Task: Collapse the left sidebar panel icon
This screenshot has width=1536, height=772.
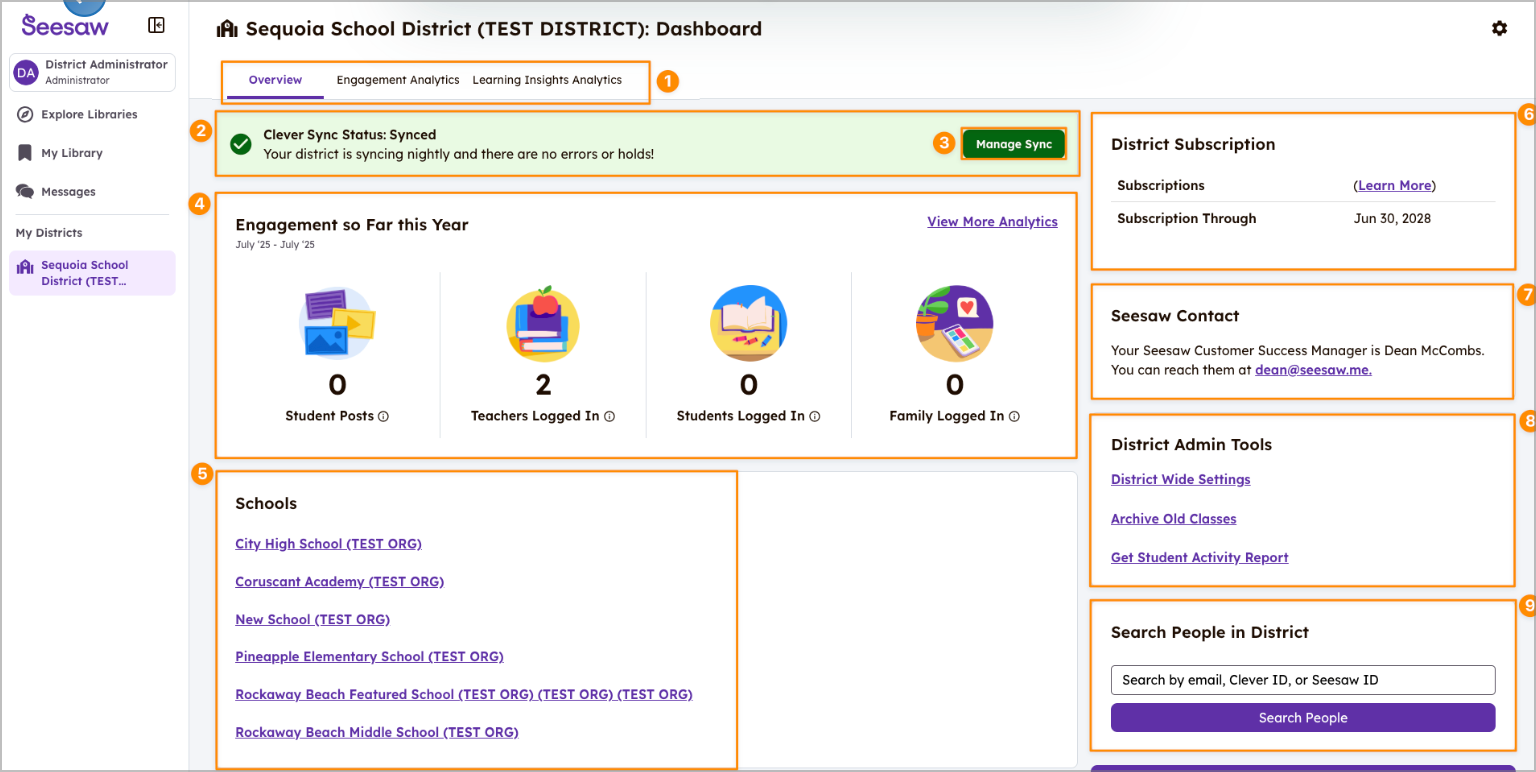Action: [x=156, y=26]
